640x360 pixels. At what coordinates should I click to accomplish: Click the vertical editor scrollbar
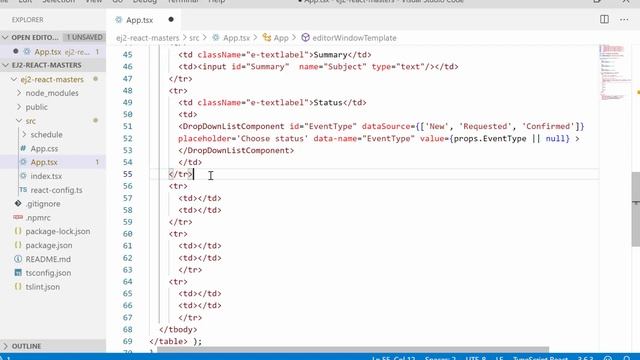(x=636, y=209)
